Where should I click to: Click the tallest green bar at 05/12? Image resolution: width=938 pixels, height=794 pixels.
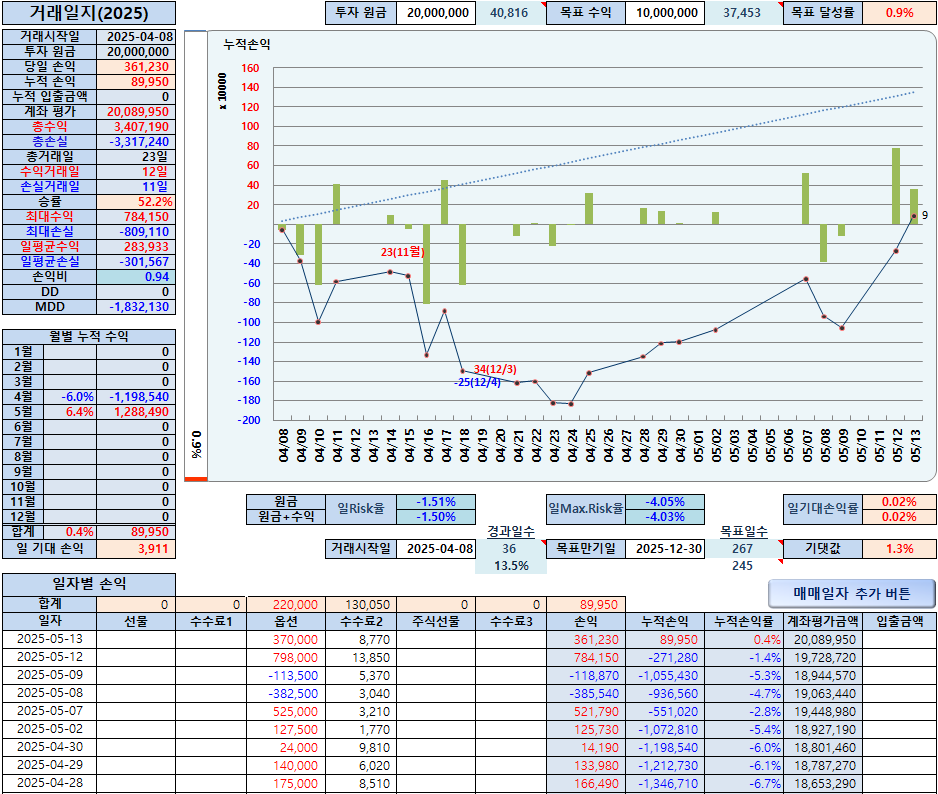[896, 186]
